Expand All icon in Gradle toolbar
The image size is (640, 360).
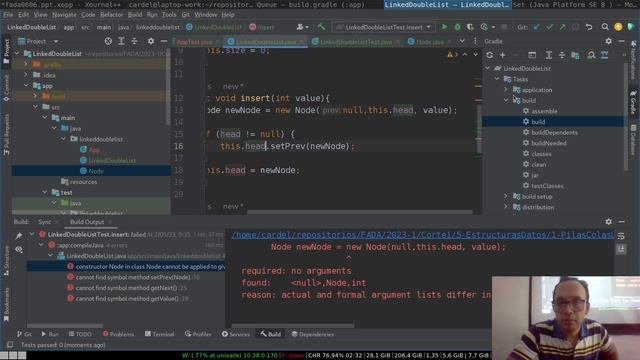pos(549,55)
